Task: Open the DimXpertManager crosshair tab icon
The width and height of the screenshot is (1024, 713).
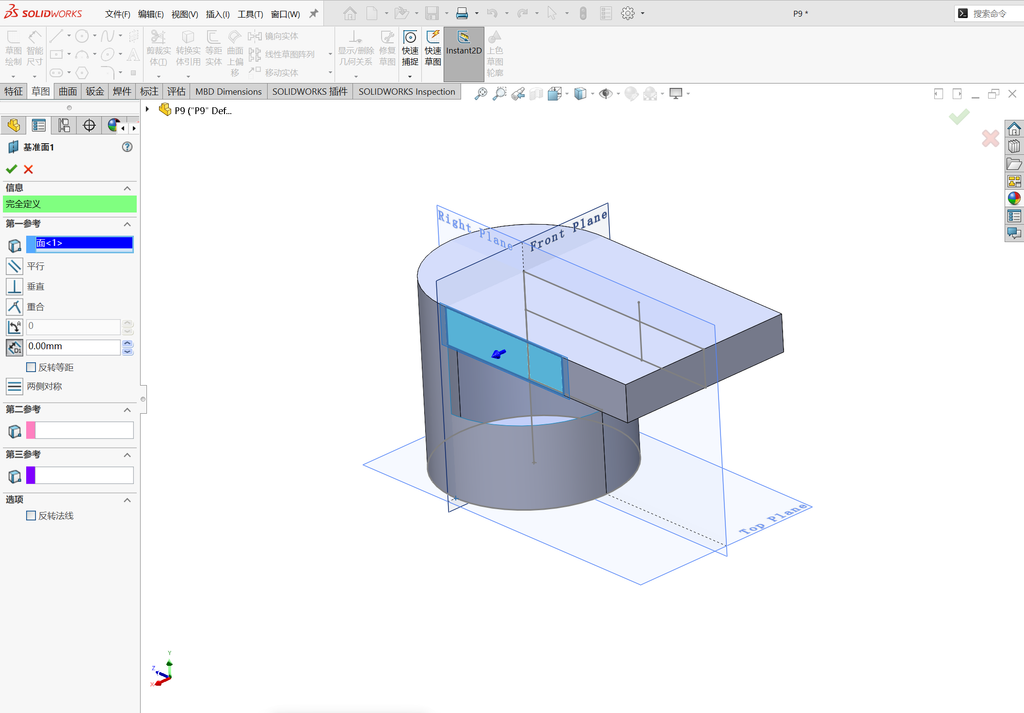Action: (x=89, y=125)
